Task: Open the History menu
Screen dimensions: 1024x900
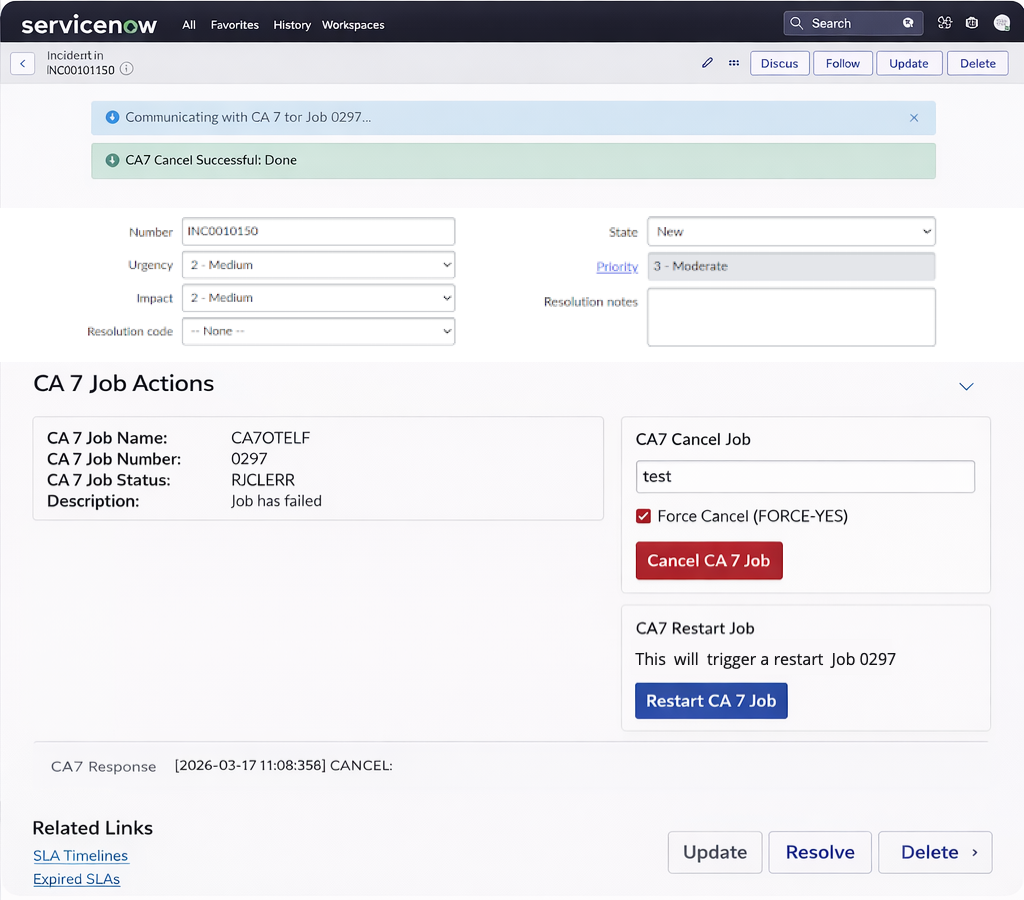Action: pos(292,25)
